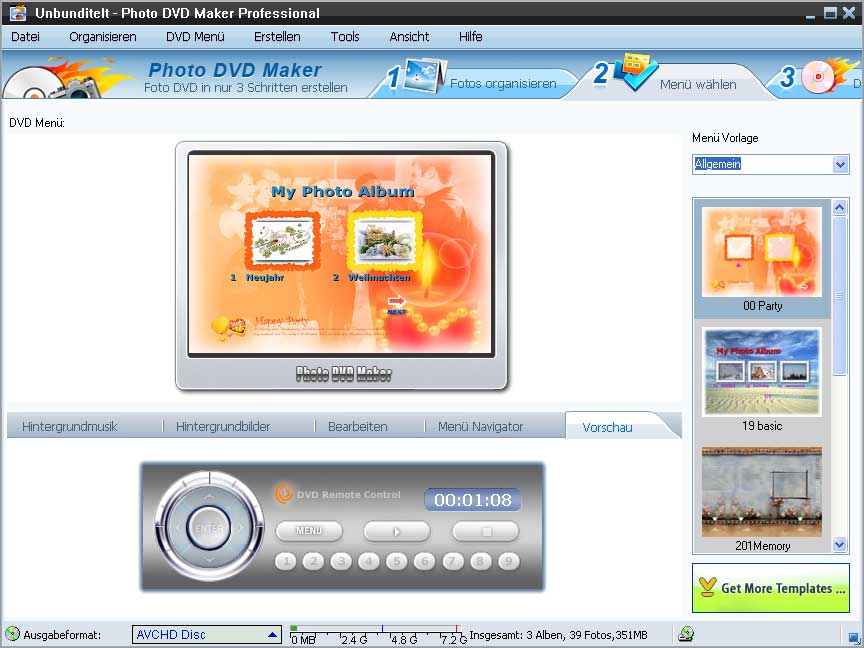
Task: Click the disc capacity gauge in status bar
Action: 378,635
